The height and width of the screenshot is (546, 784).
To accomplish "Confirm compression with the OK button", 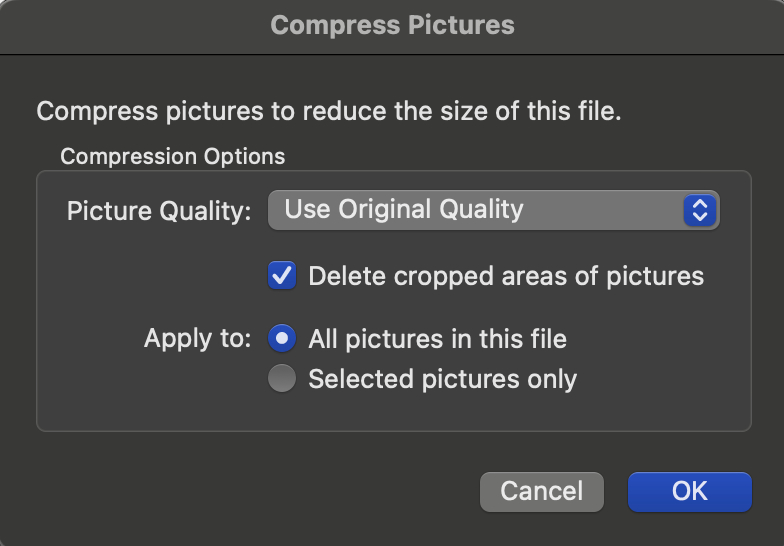I will (689, 491).
